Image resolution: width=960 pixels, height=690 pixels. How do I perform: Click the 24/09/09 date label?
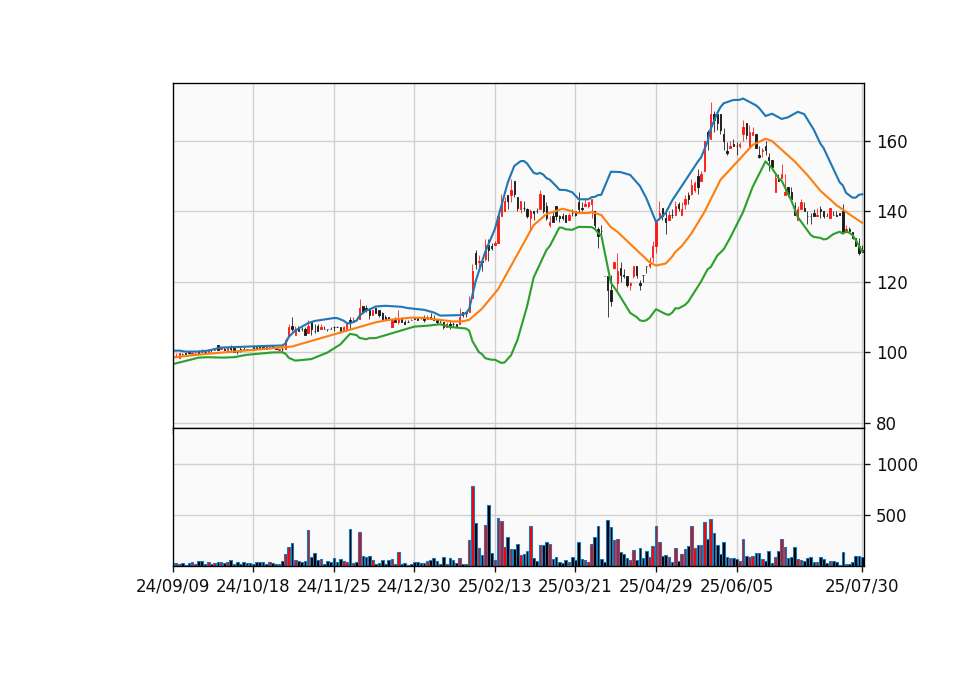(x=173, y=586)
